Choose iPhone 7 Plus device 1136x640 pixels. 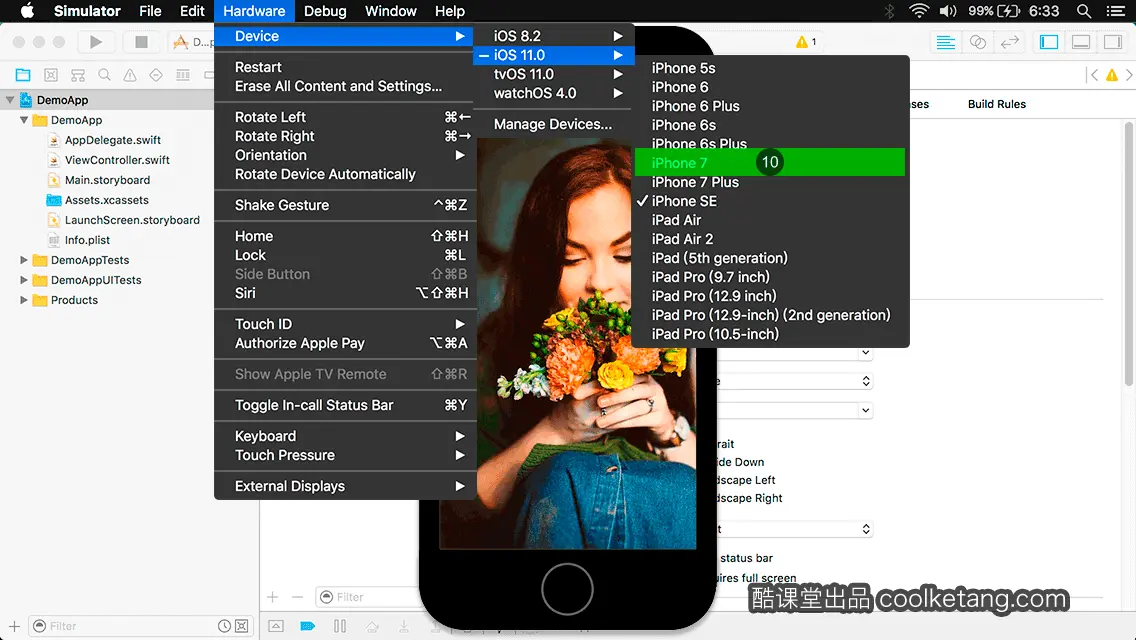769,182
